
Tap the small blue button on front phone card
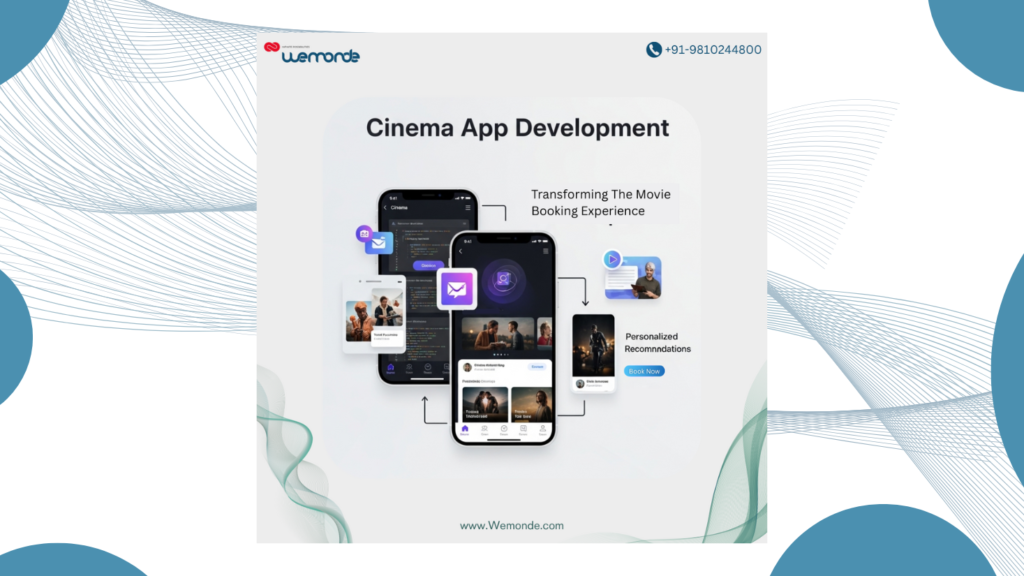pyautogui.click(x=537, y=367)
